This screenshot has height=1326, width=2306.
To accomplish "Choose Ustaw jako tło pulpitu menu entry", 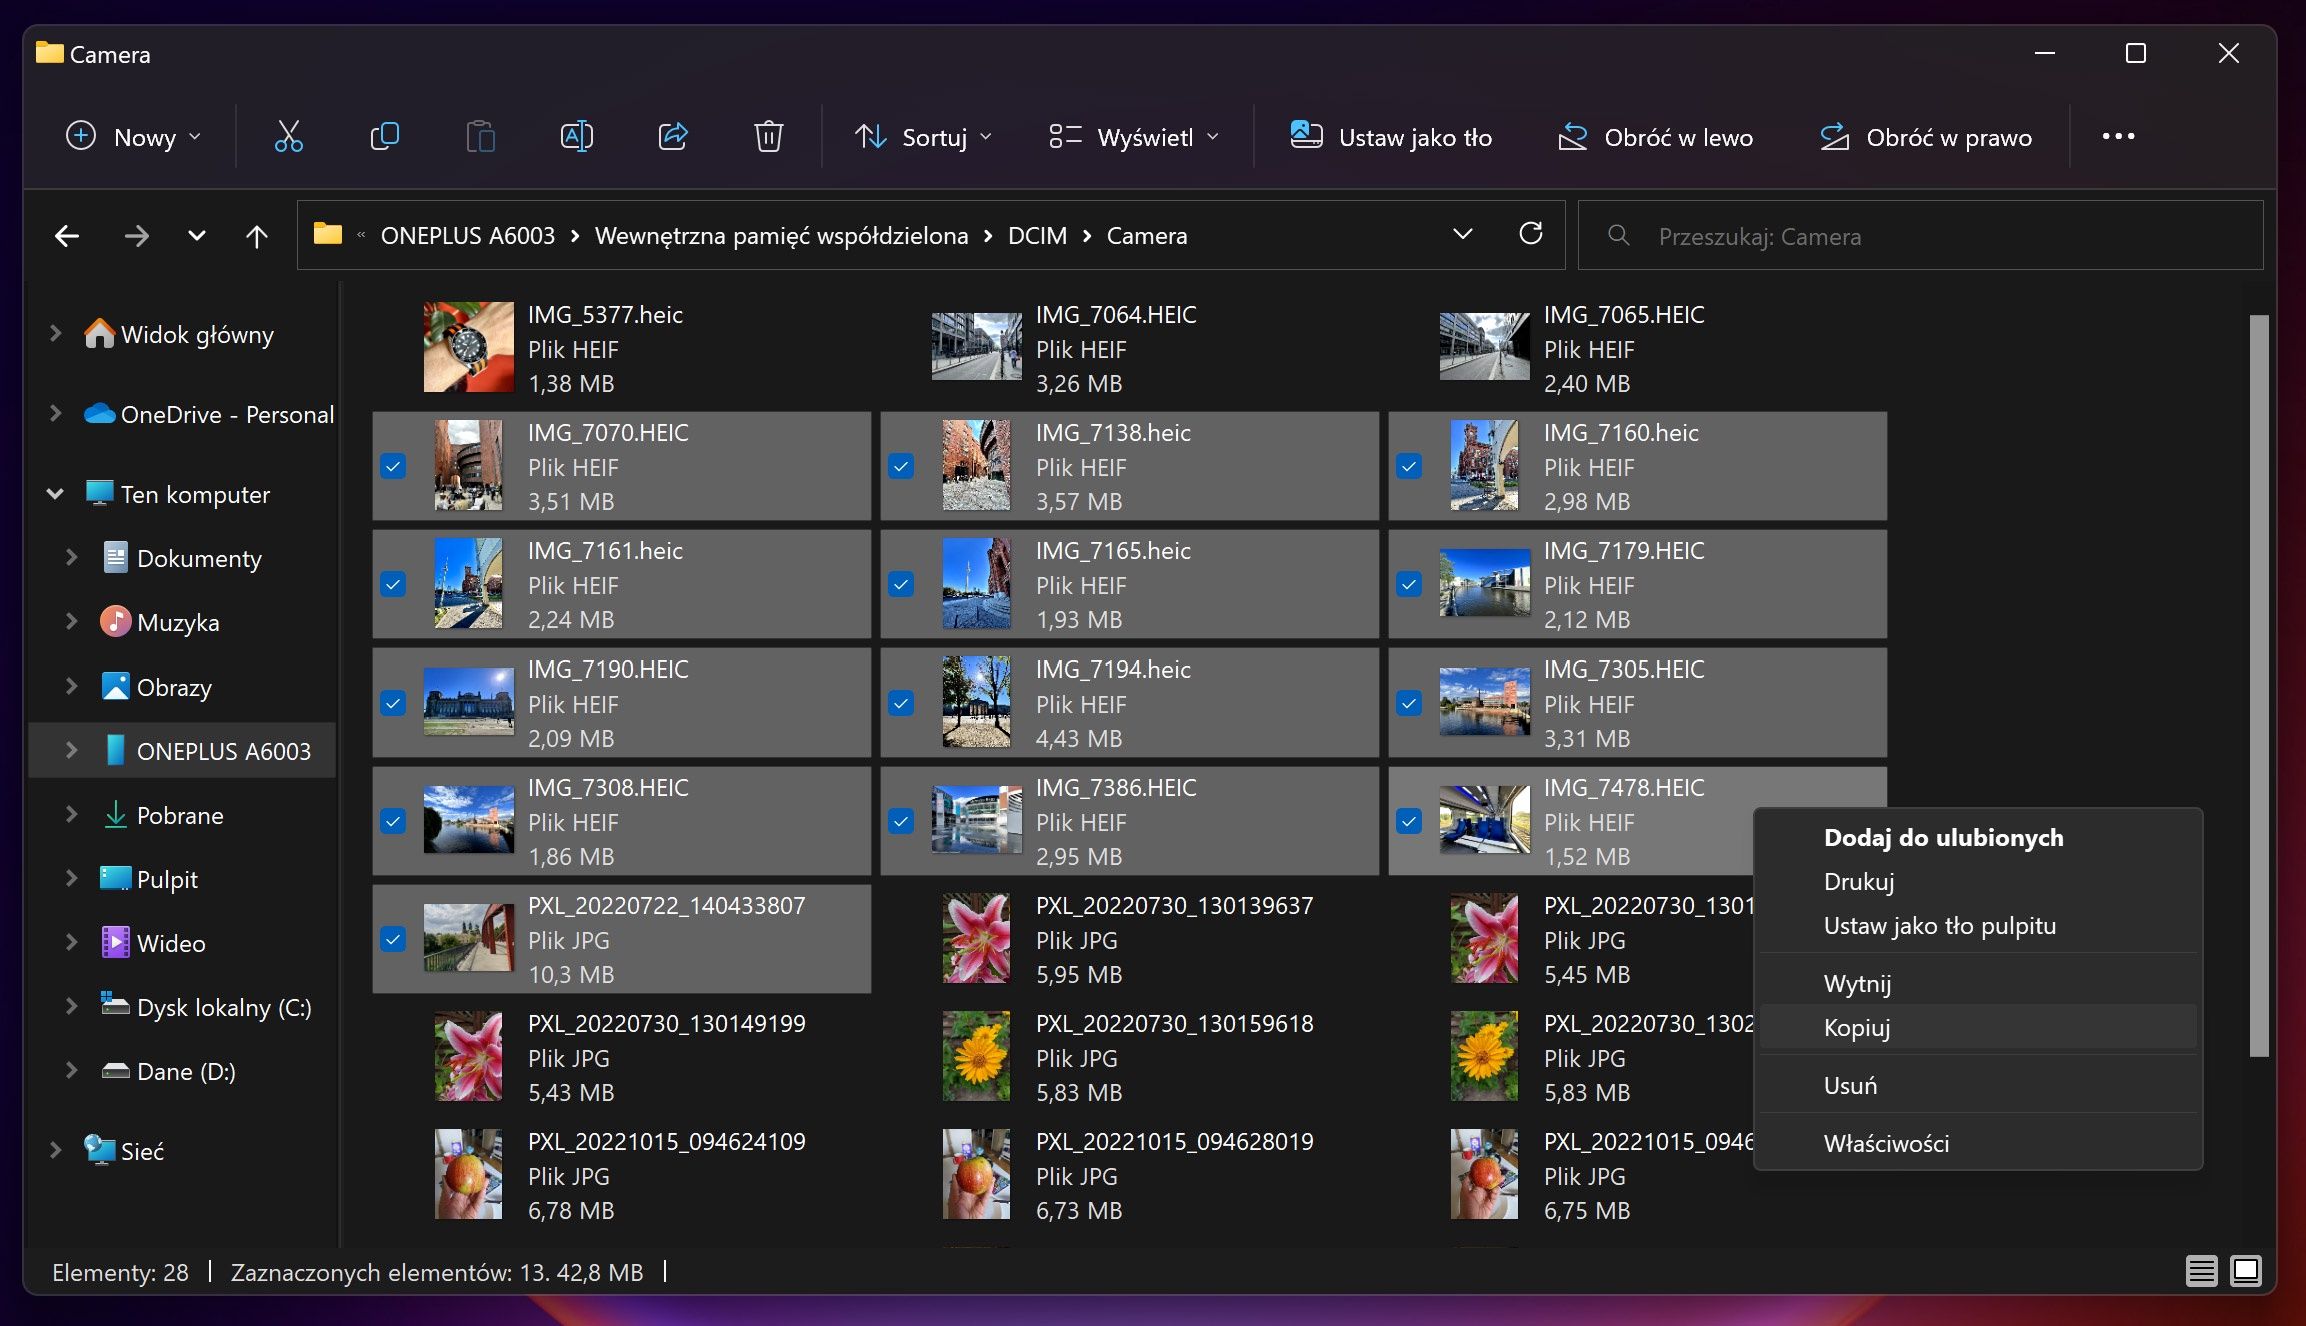I will (x=1978, y=925).
